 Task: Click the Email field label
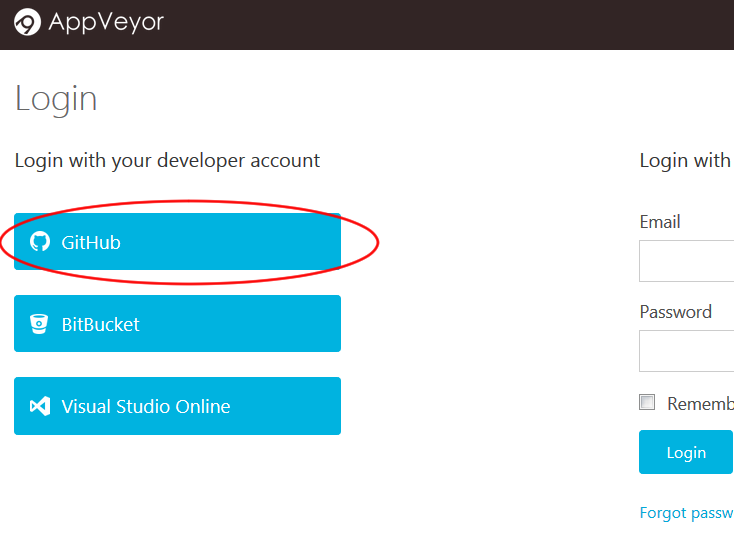(660, 222)
